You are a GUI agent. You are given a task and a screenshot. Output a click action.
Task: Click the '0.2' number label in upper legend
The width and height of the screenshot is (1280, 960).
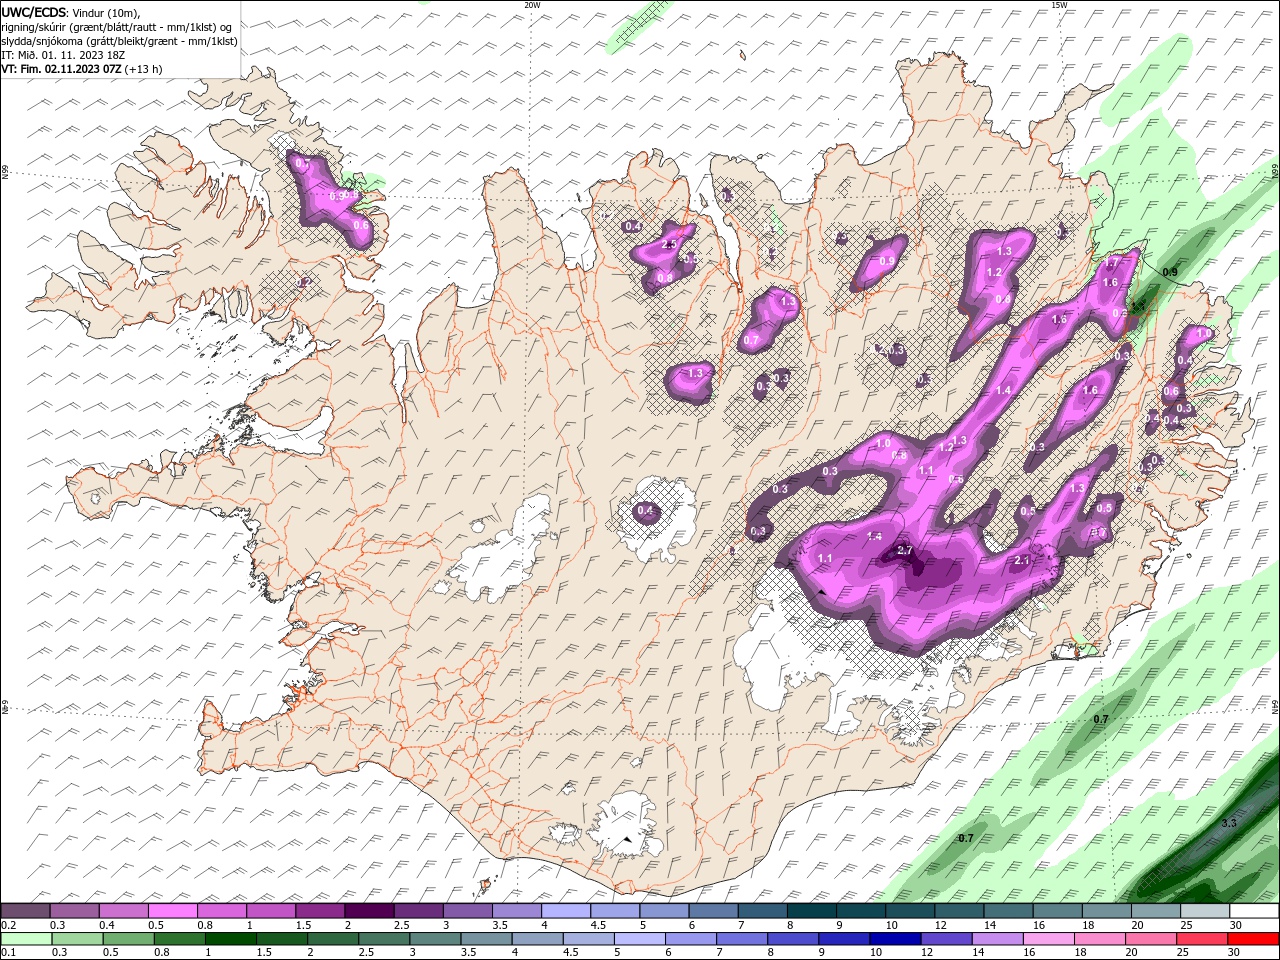coord(8,925)
